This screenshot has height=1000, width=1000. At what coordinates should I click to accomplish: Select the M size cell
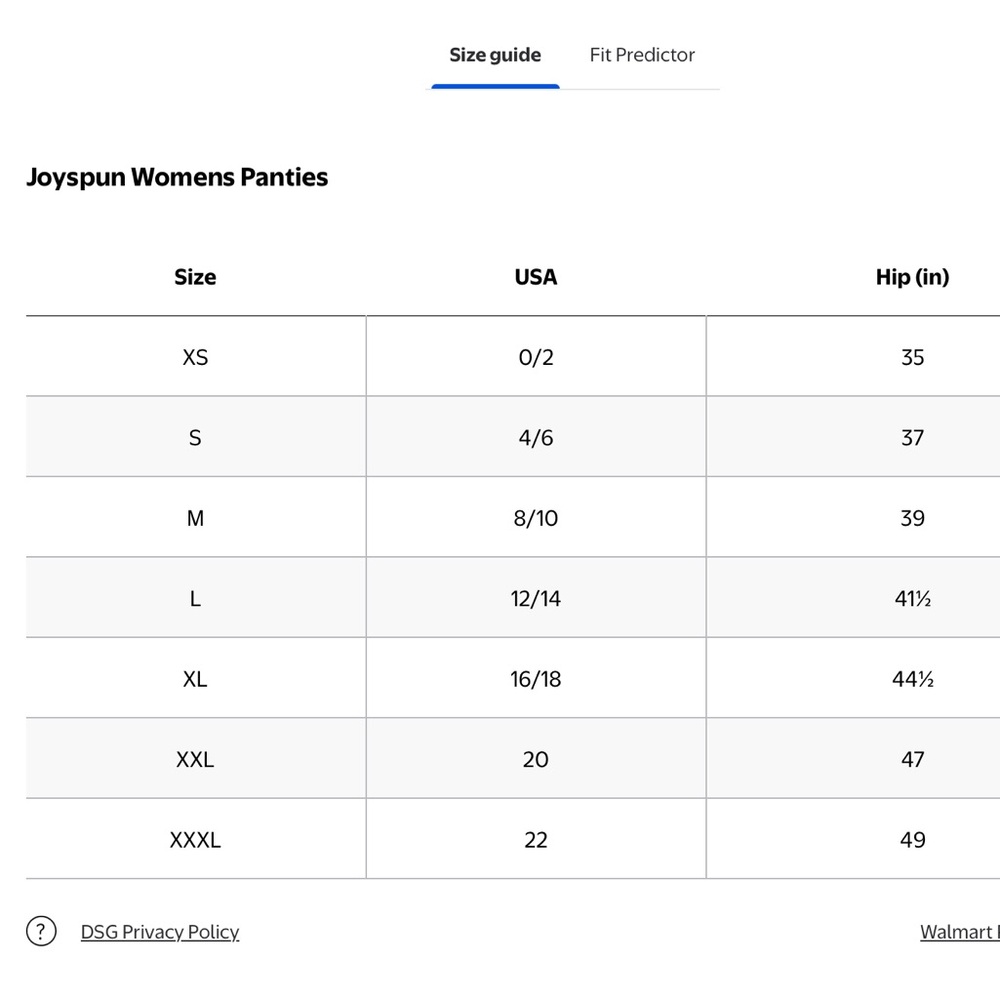(x=195, y=518)
